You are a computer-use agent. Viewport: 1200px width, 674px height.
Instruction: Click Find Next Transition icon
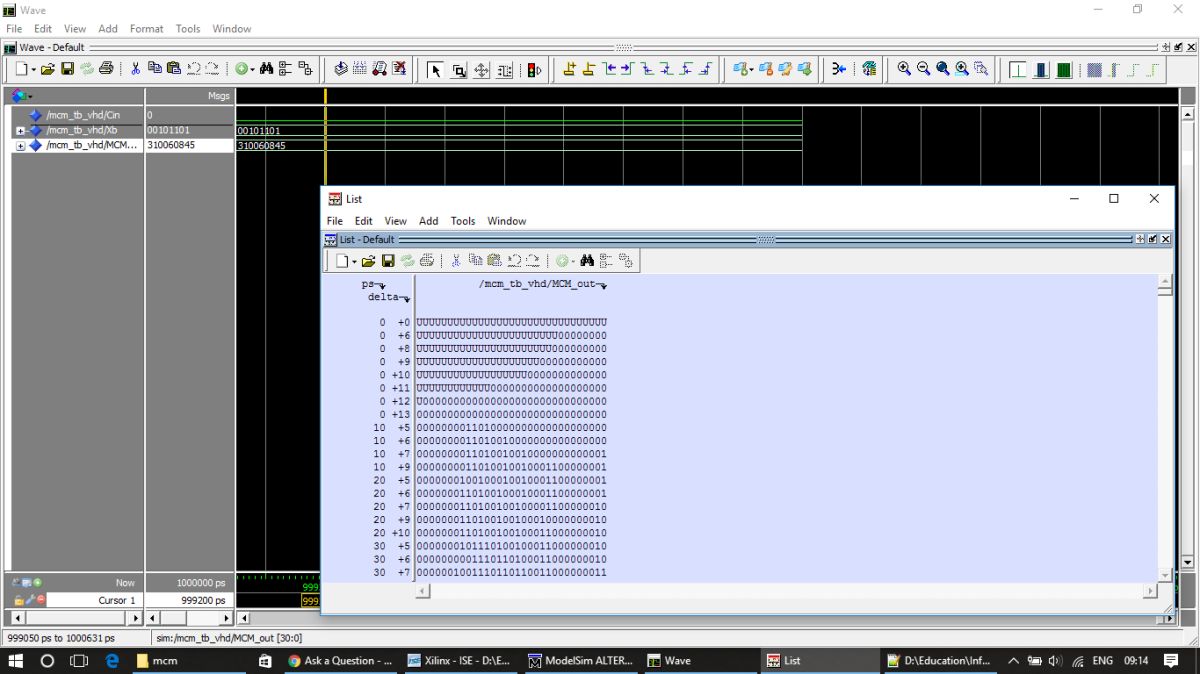(627, 69)
